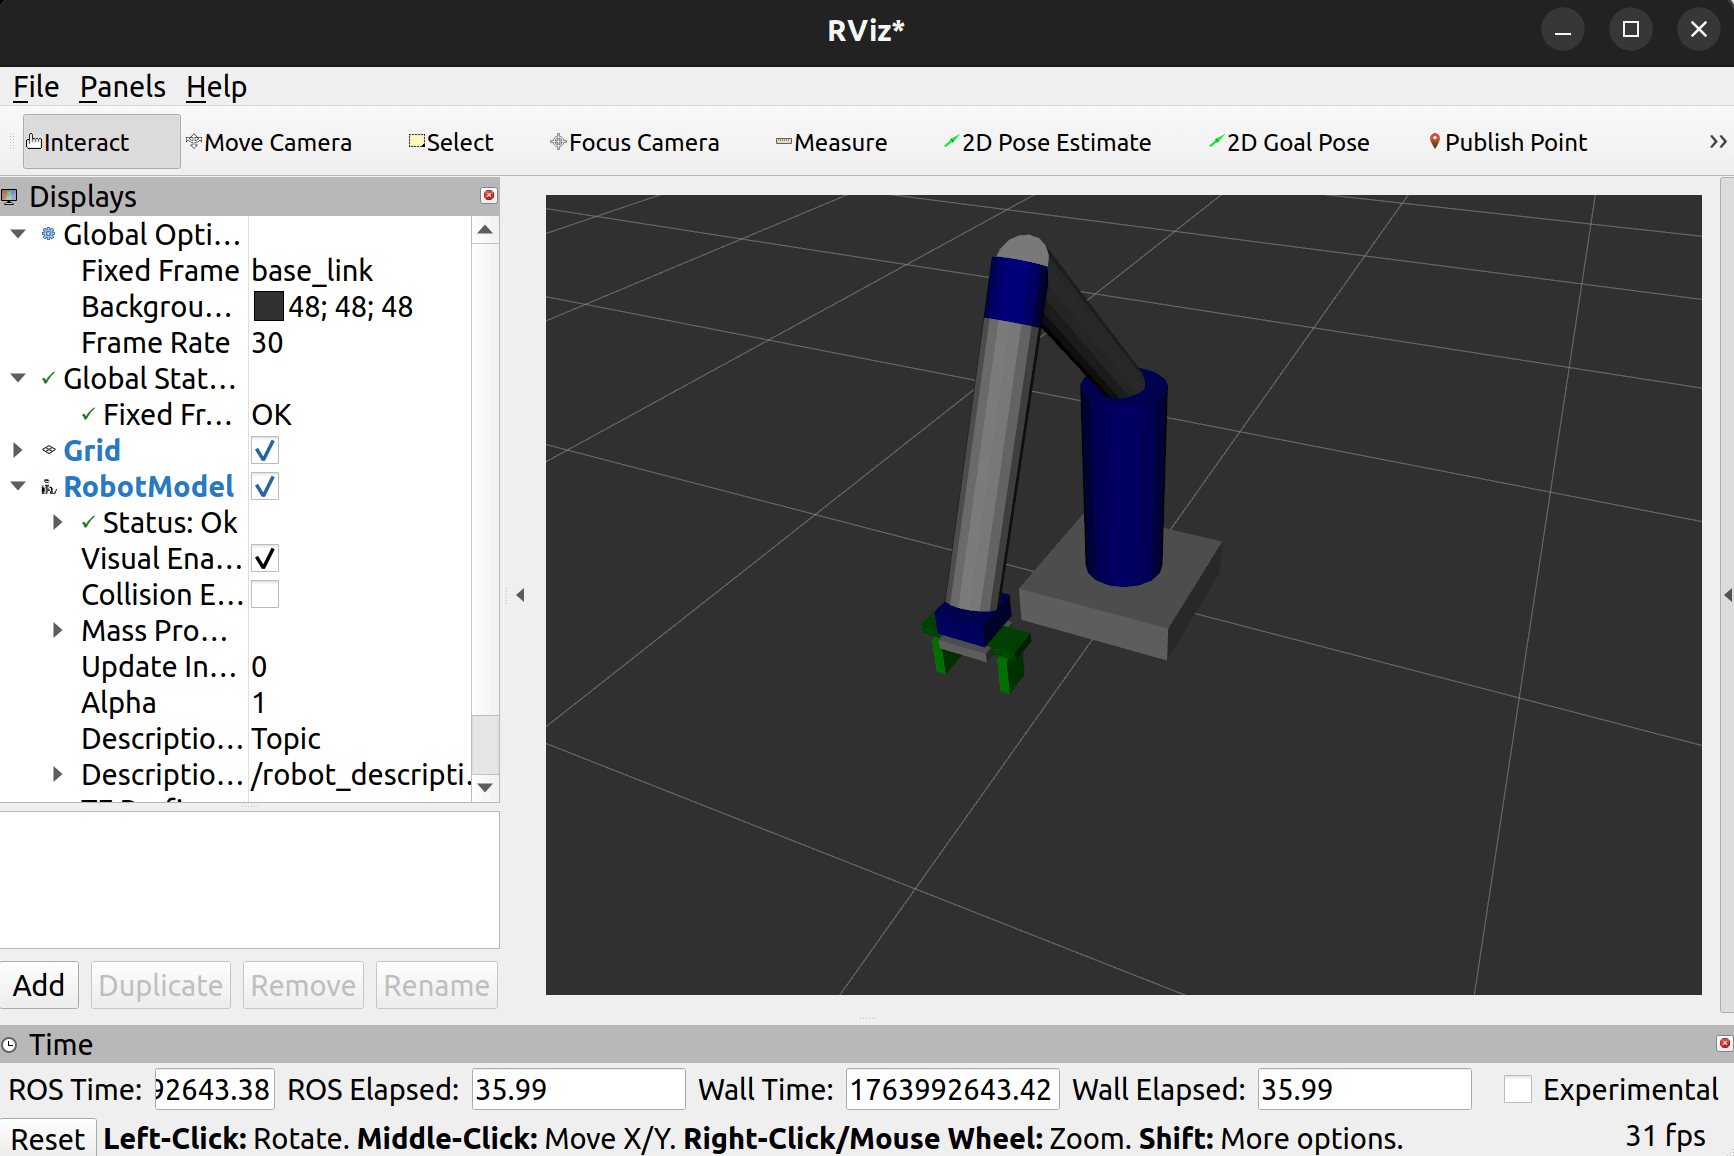Choose the Select tool
The width and height of the screenshot is (1734, 1156).
click(x=451, y=142)
